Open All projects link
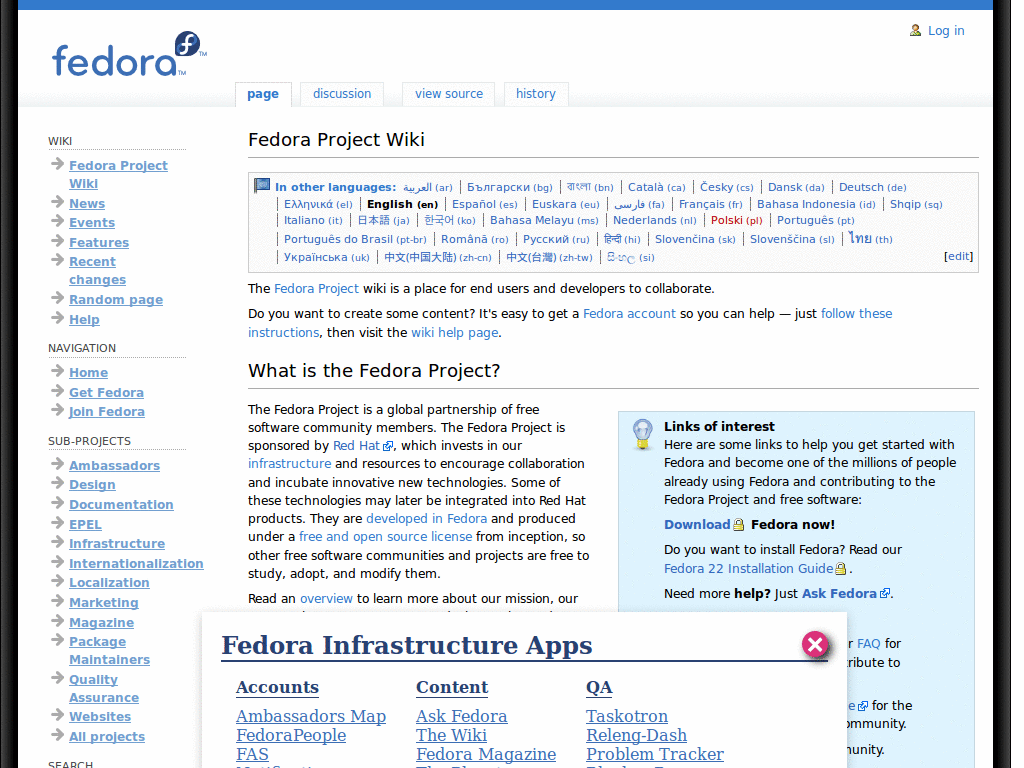 pos(107,737)
